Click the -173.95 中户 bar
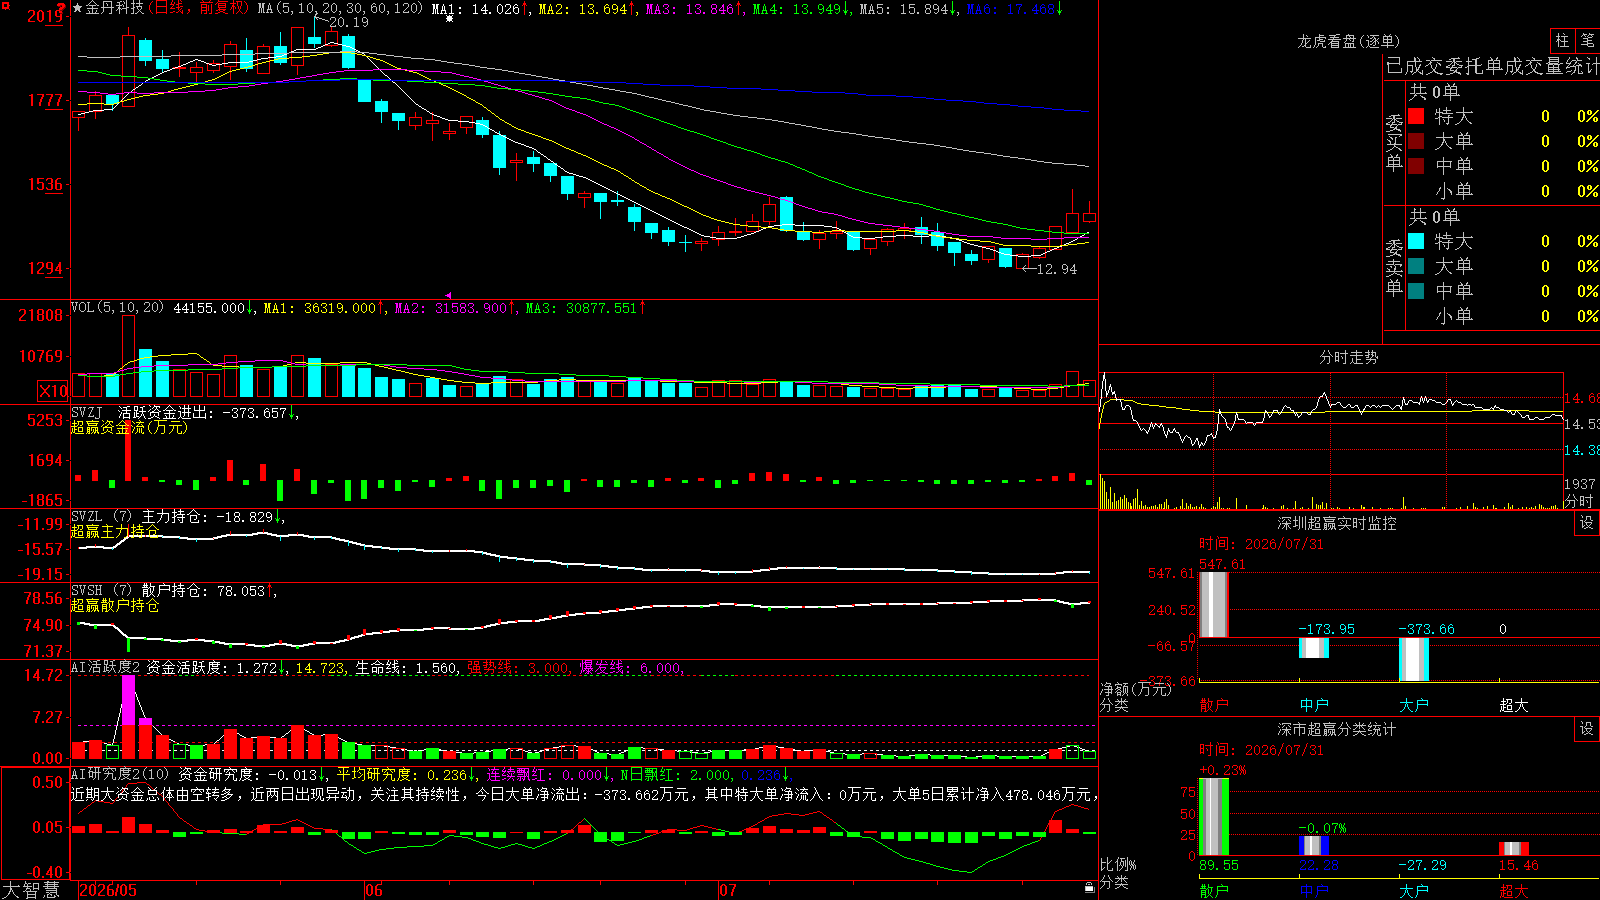 [x=1314, y=647]
